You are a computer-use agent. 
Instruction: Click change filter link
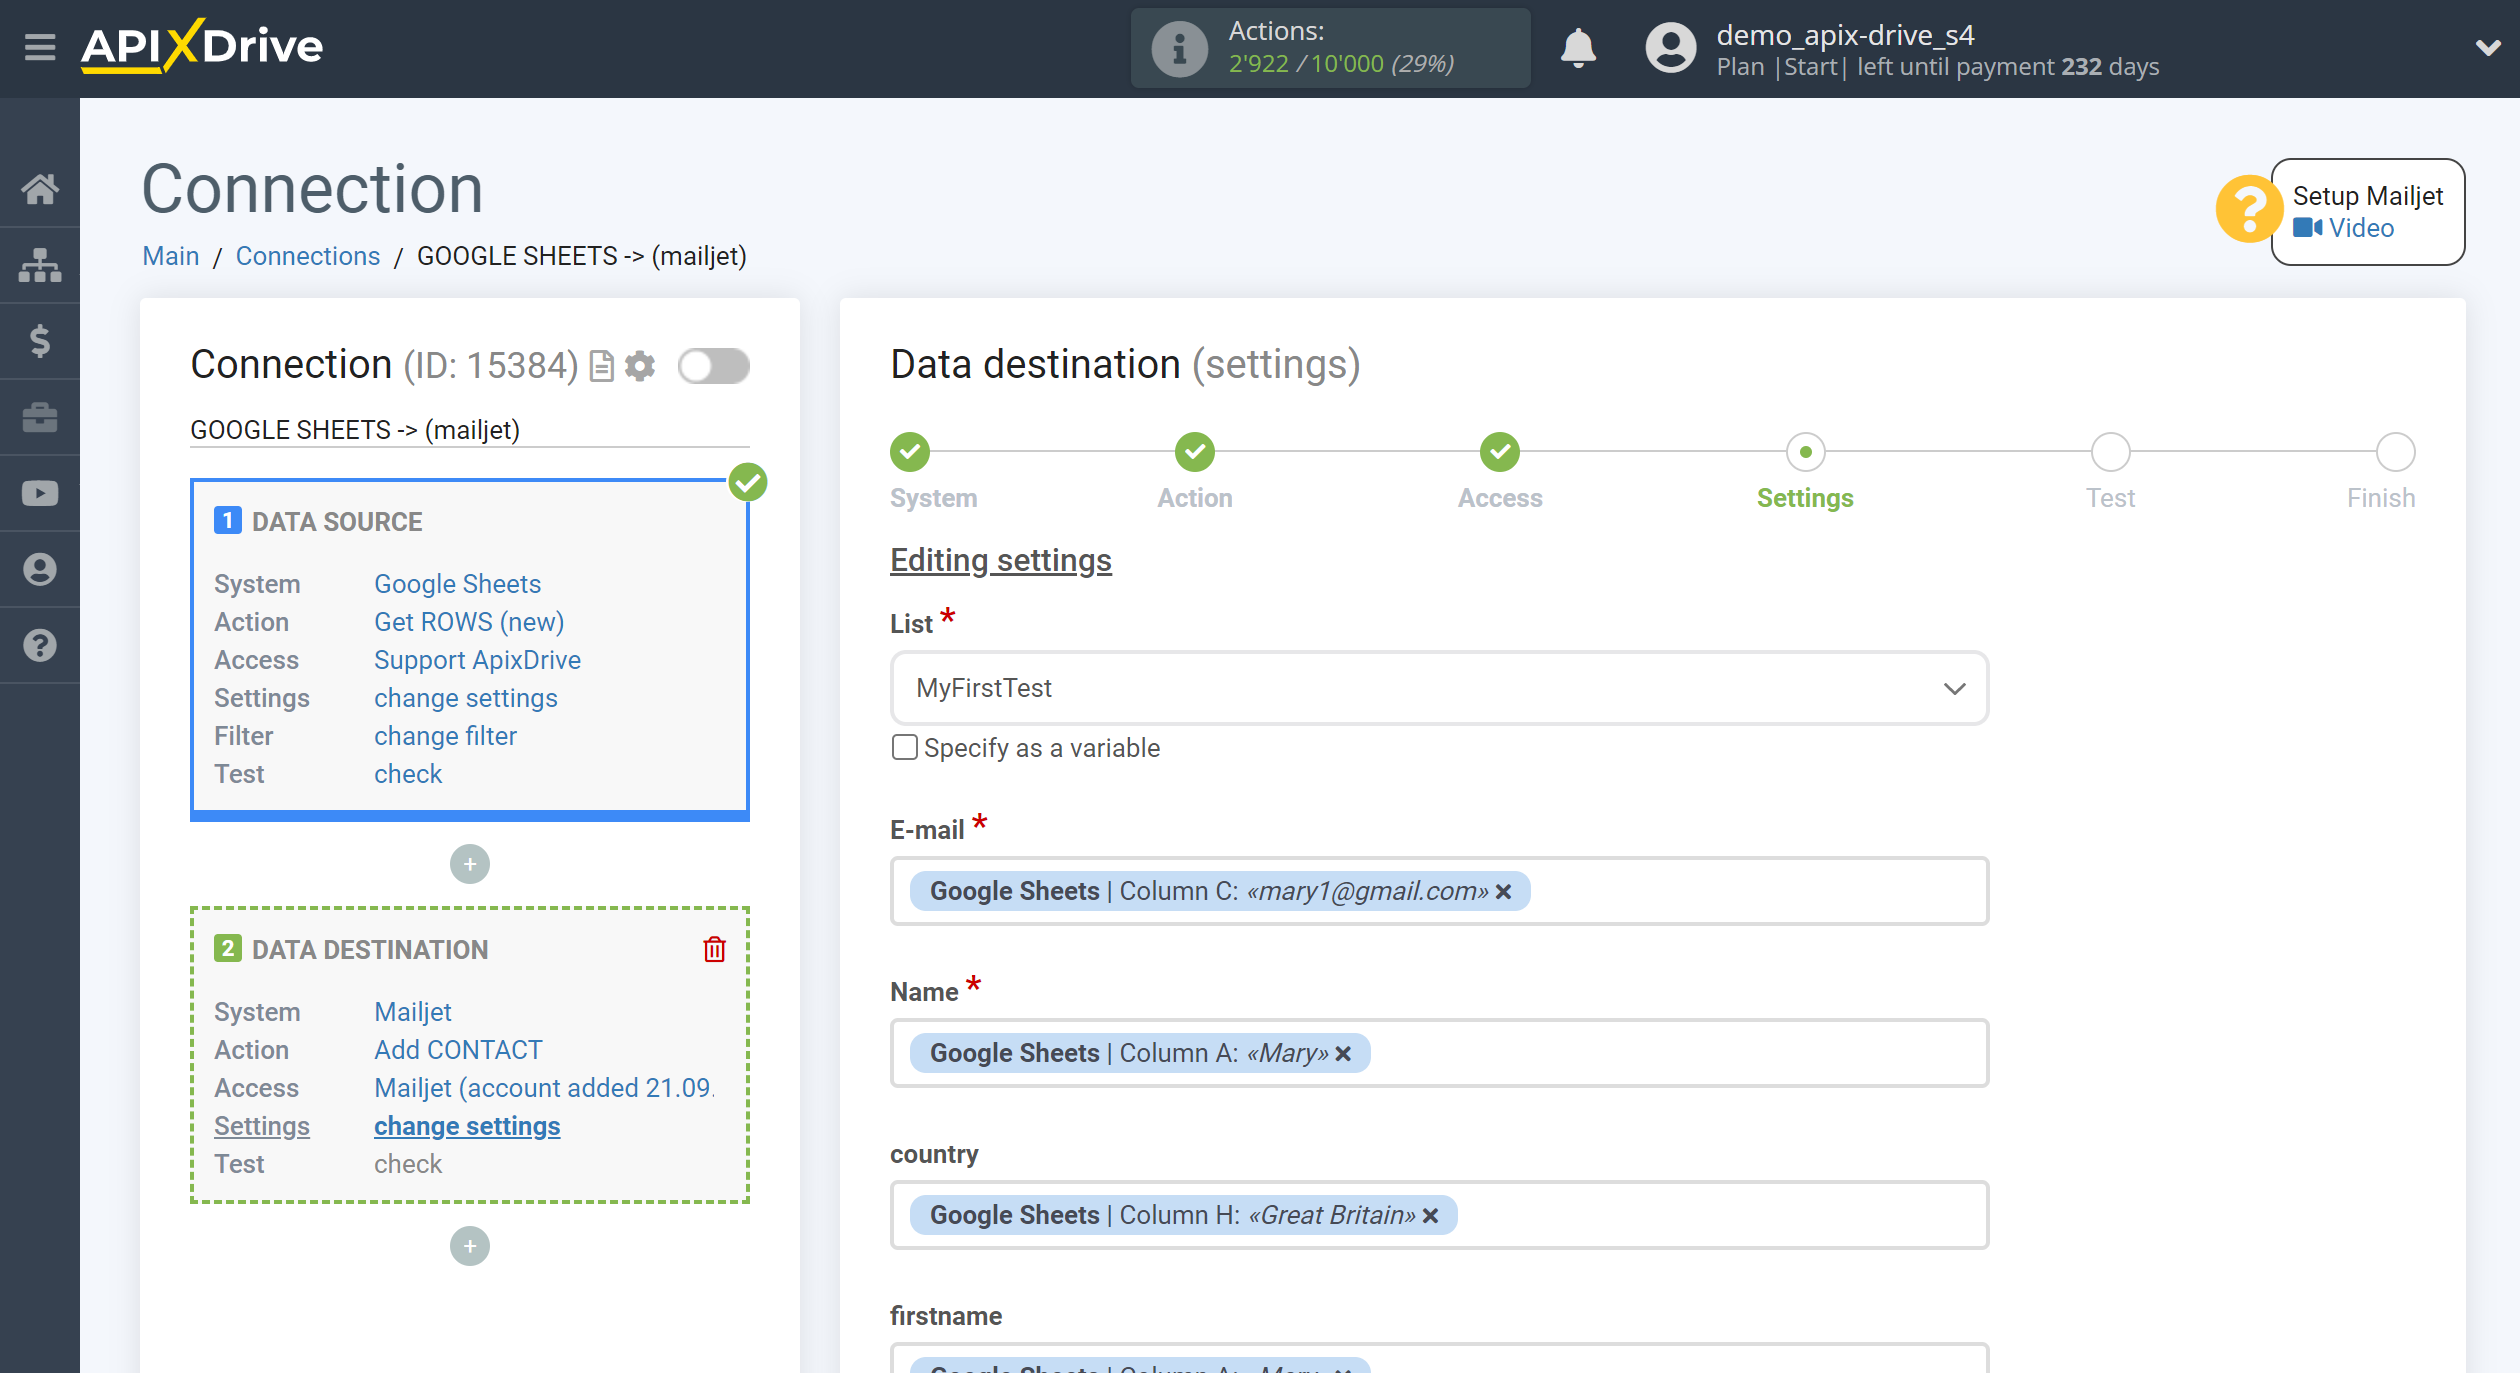tap(445, 736)
